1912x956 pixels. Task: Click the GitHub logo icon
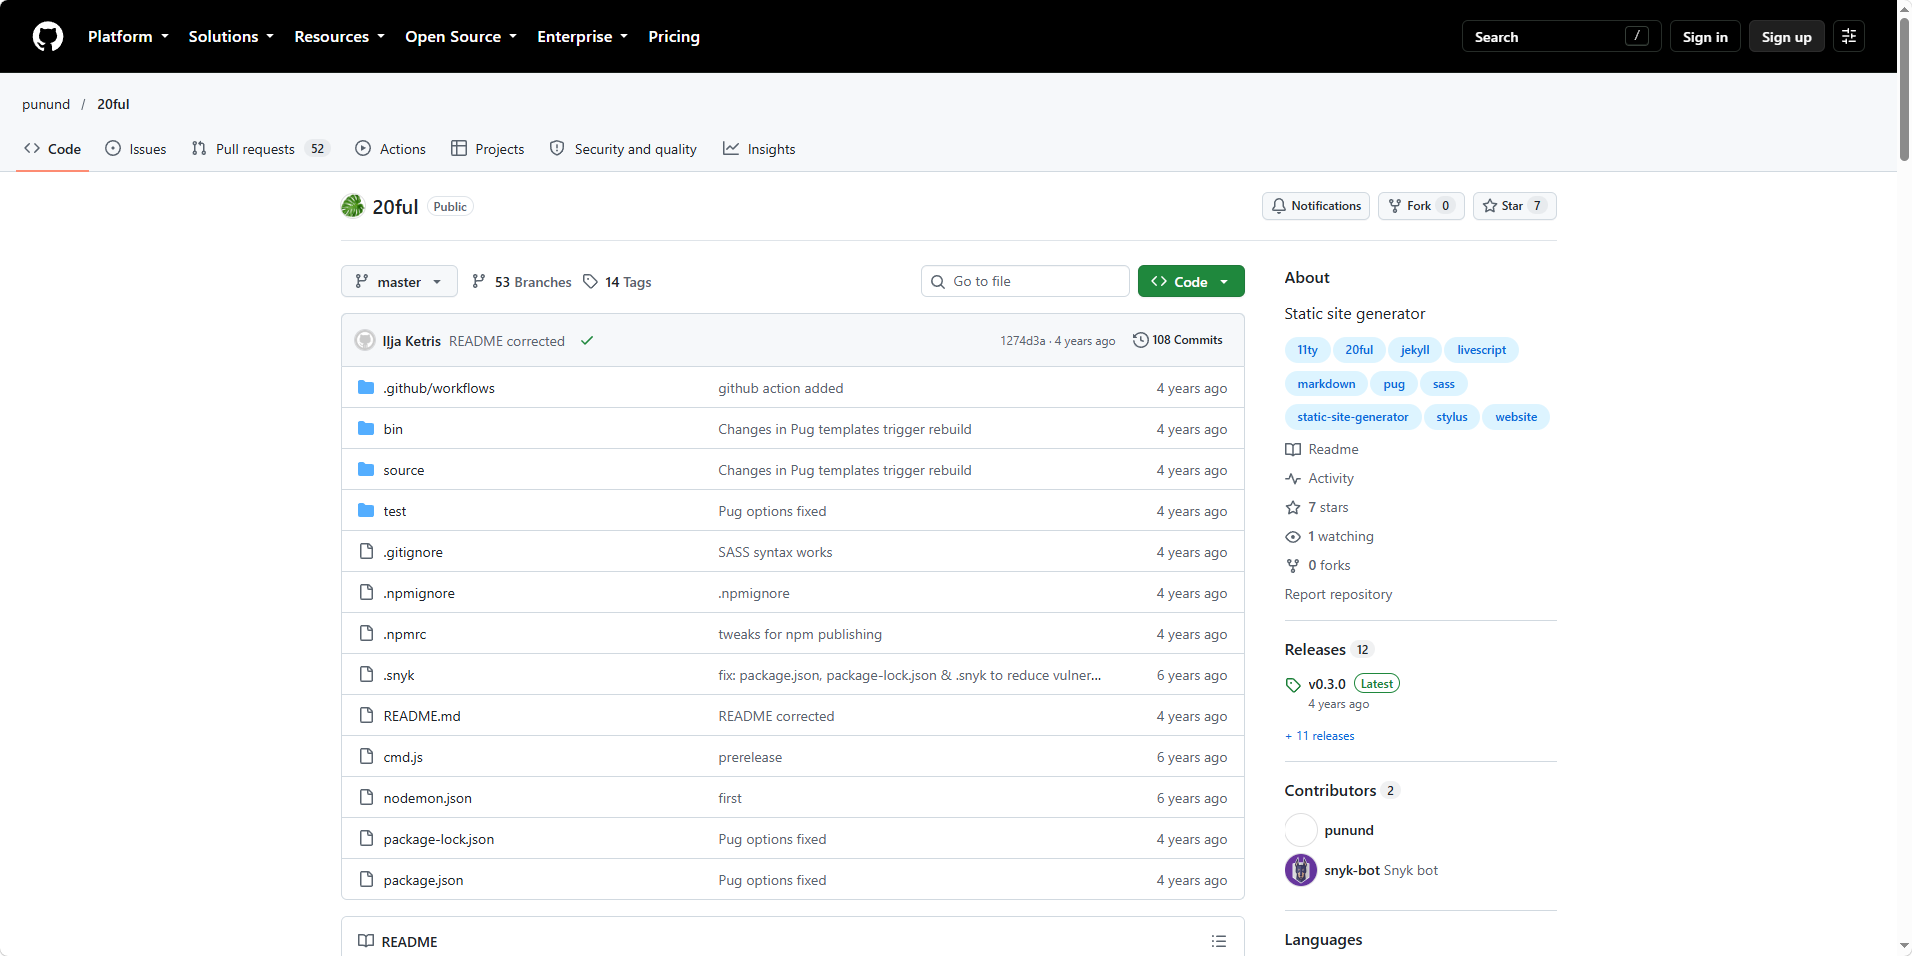point(47,37)
